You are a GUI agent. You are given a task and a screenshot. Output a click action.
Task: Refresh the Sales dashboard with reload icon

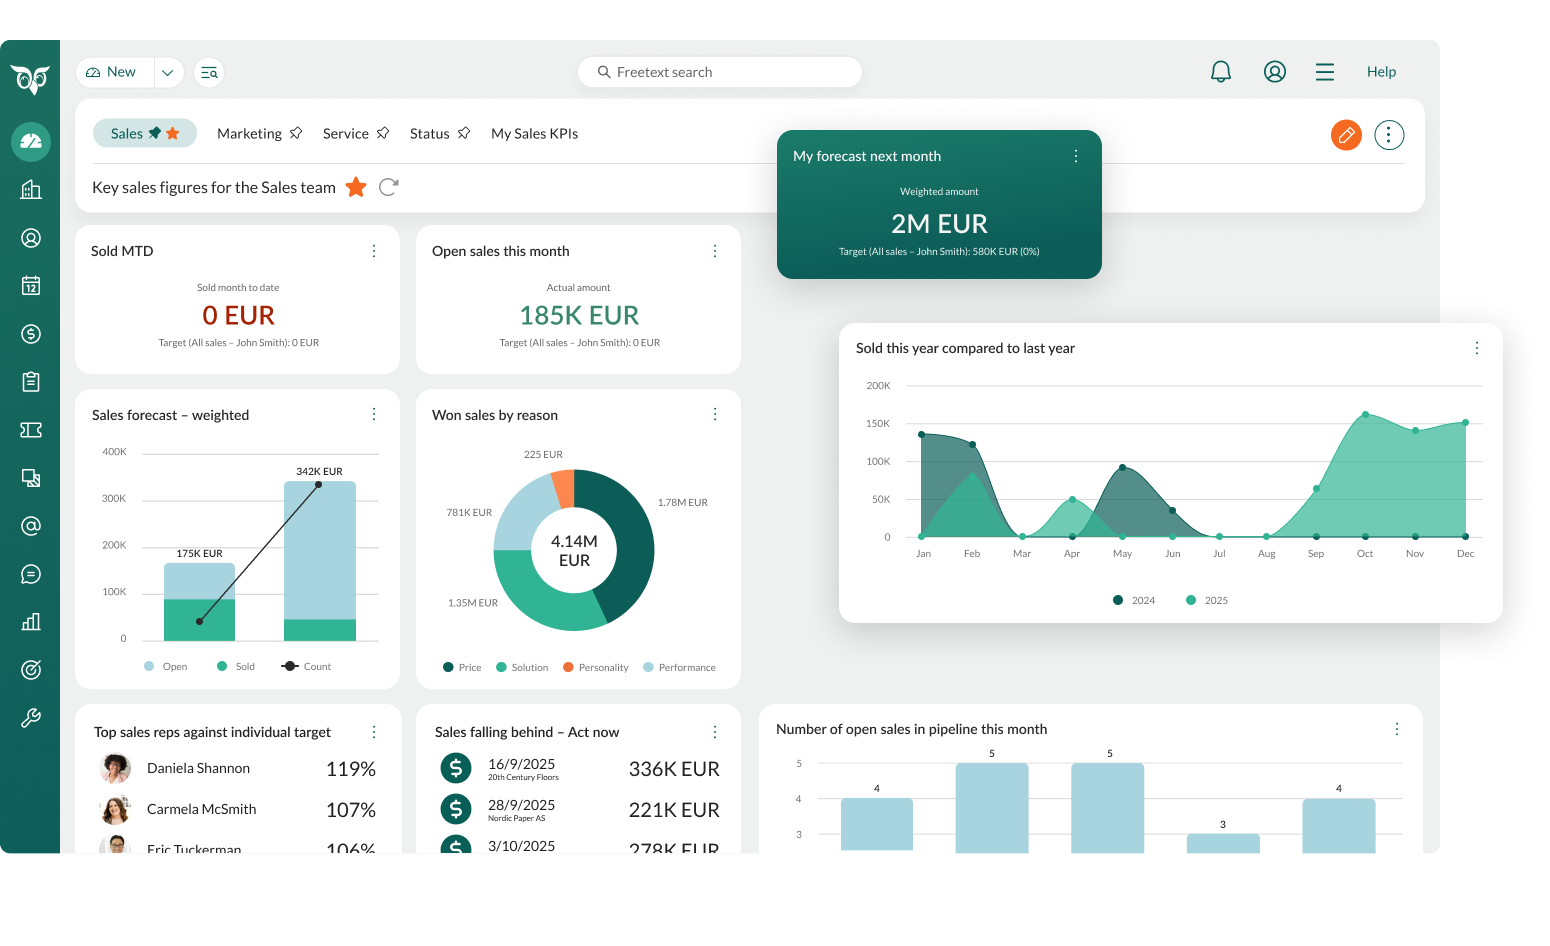click(389, 187)
